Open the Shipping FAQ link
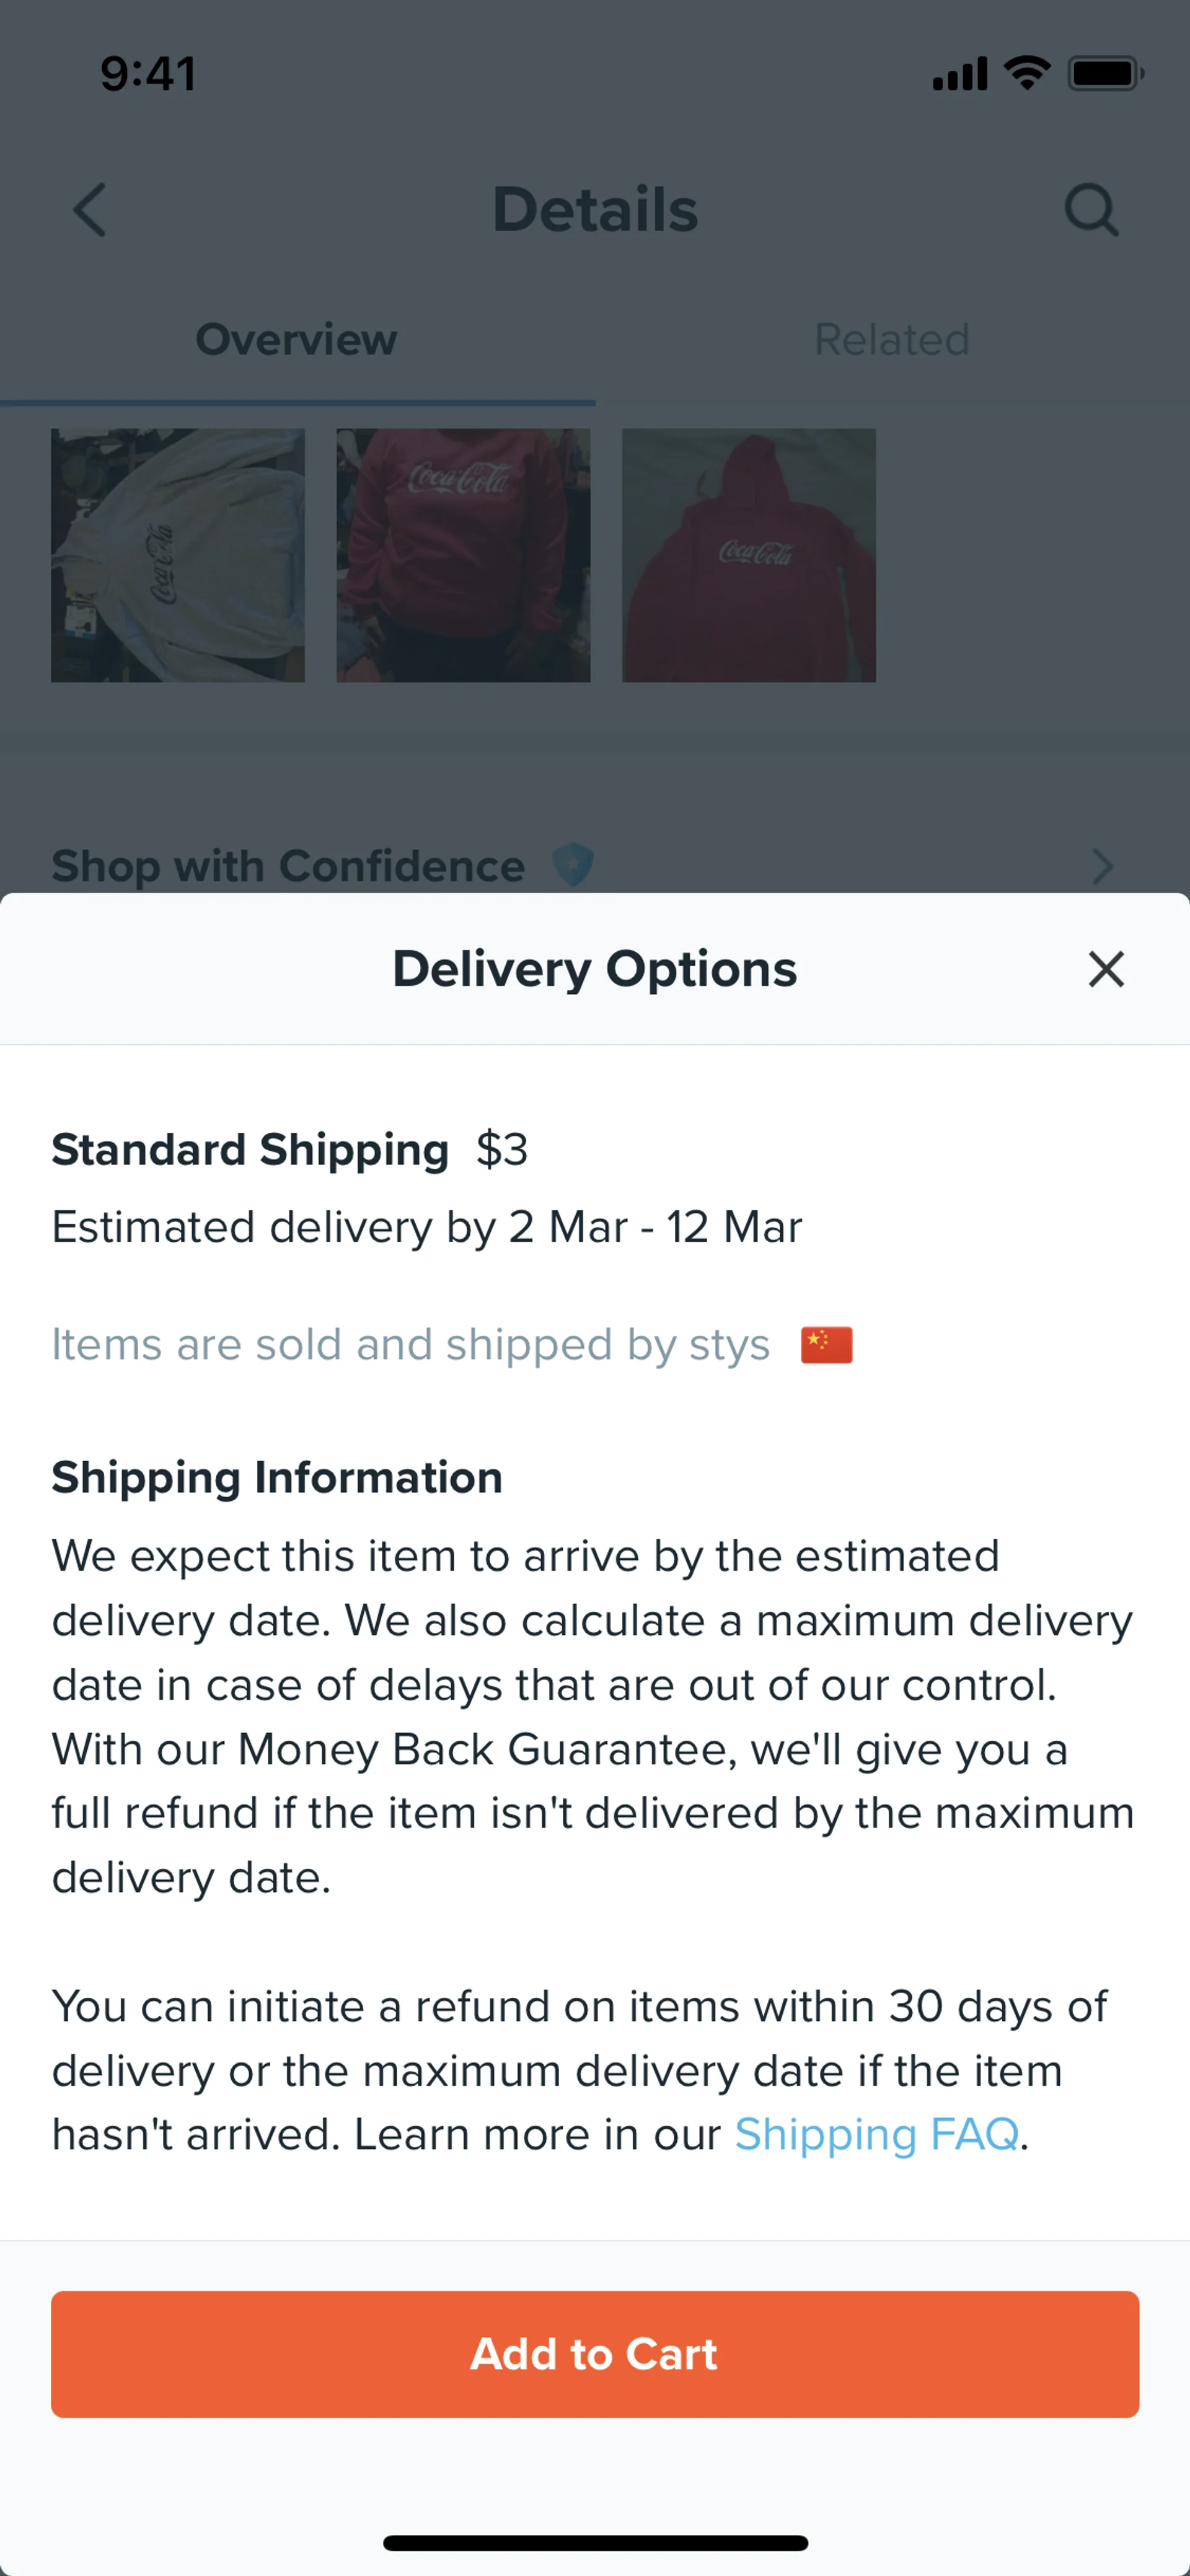The width and height of the screenshot is (1190, 2576). pos(876,2134)
